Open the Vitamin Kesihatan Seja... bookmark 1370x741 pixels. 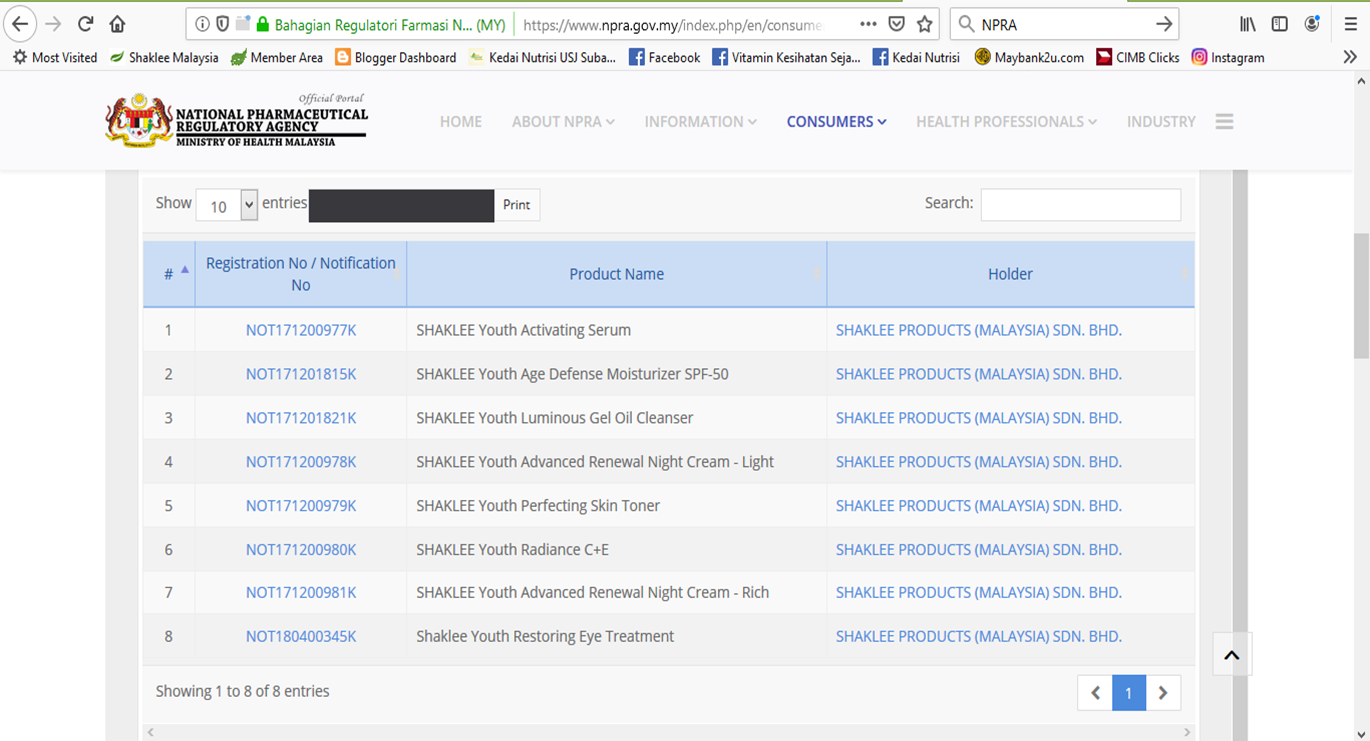(786, 57)
